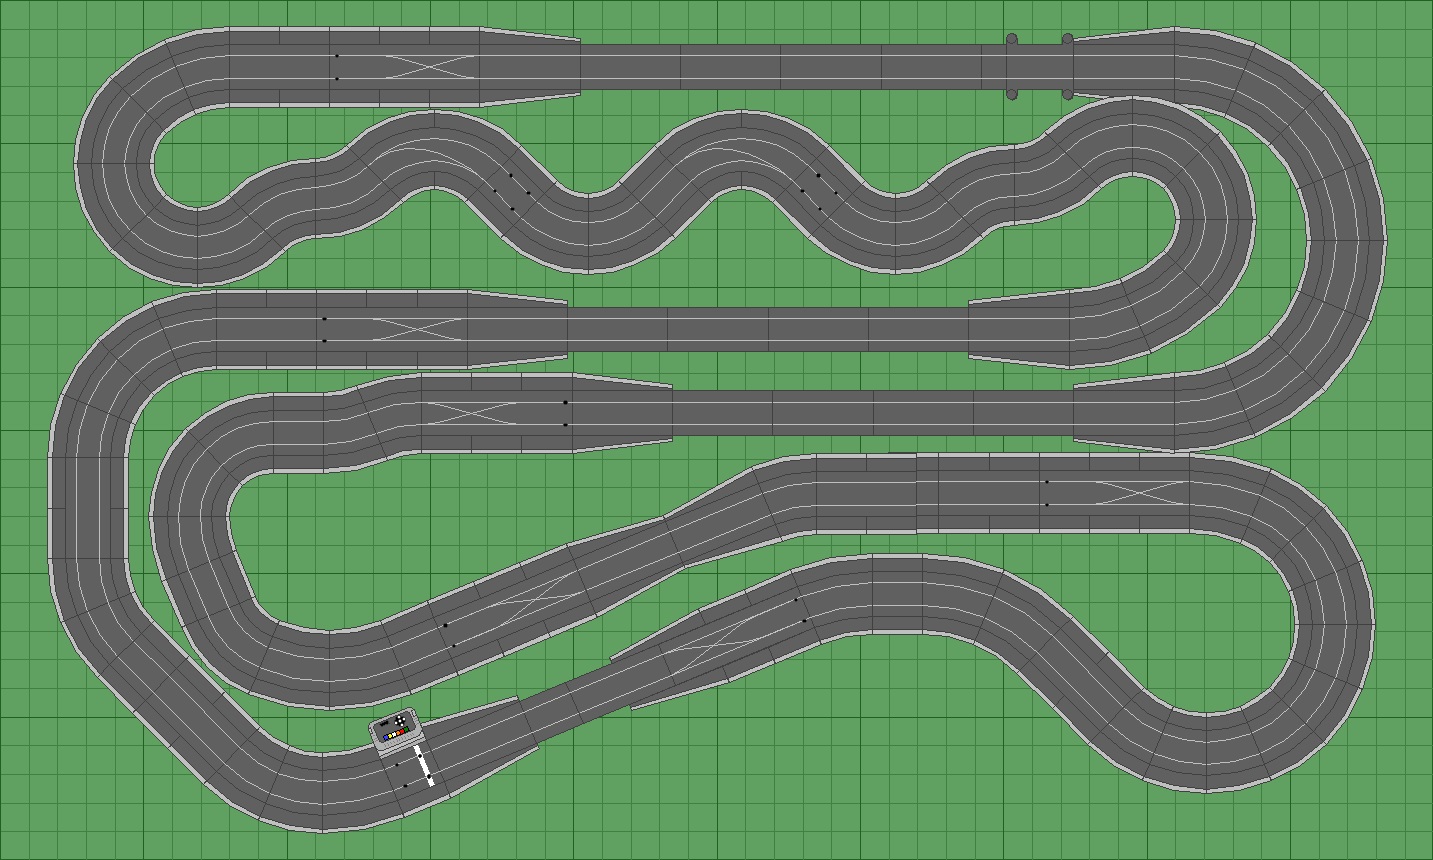Click the white start/finish line

424,765
